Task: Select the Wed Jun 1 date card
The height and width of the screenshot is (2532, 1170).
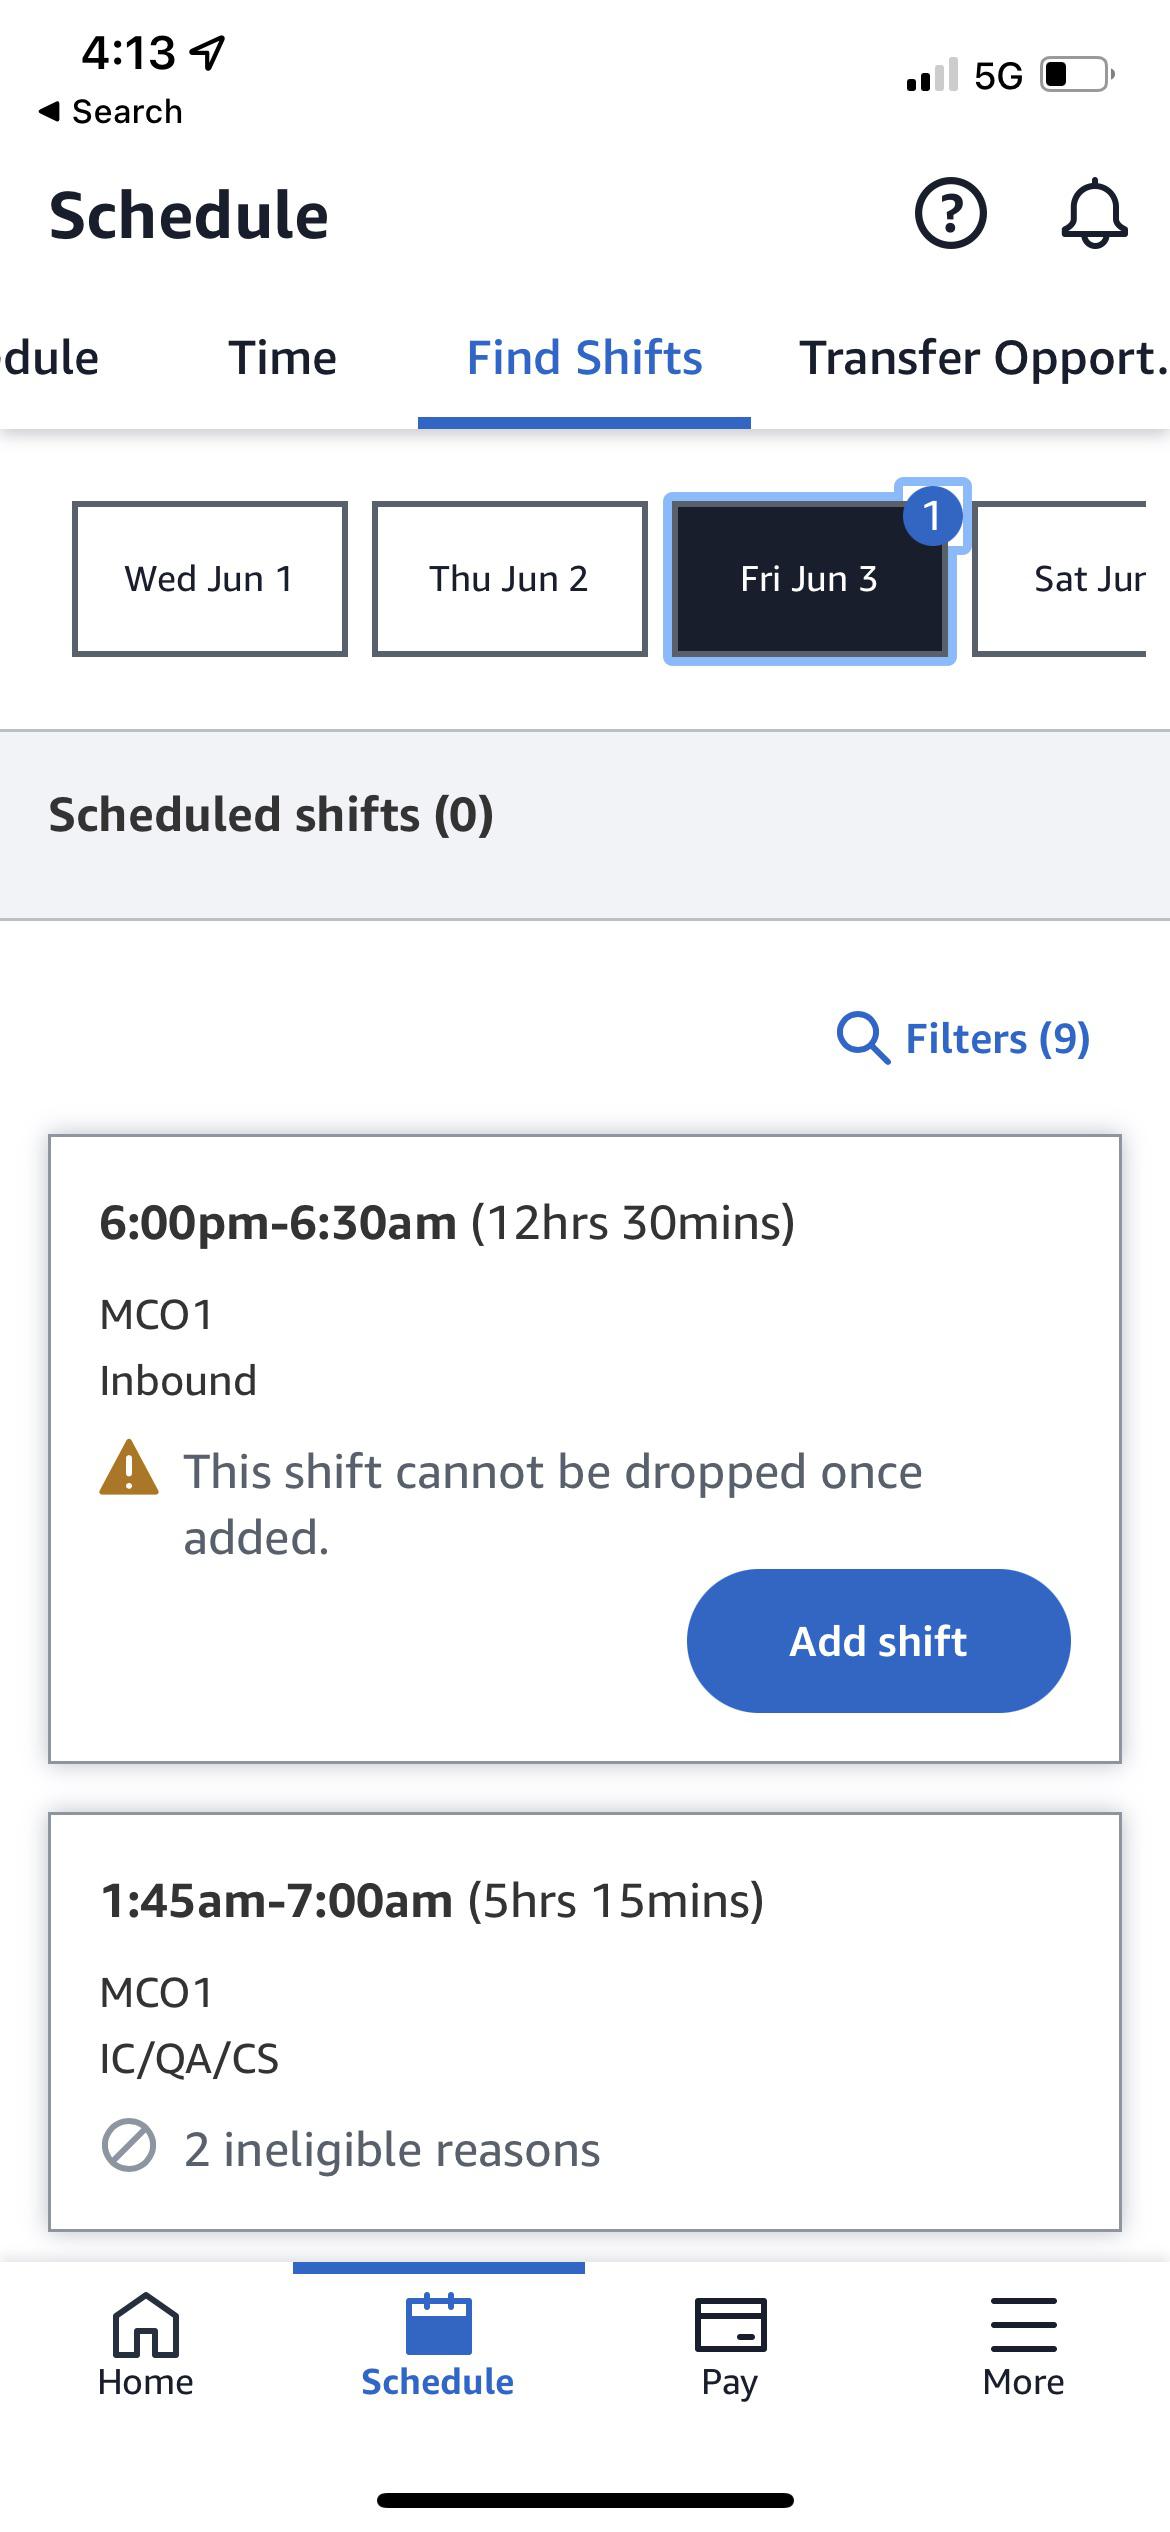Action: (x=208, y=578)
